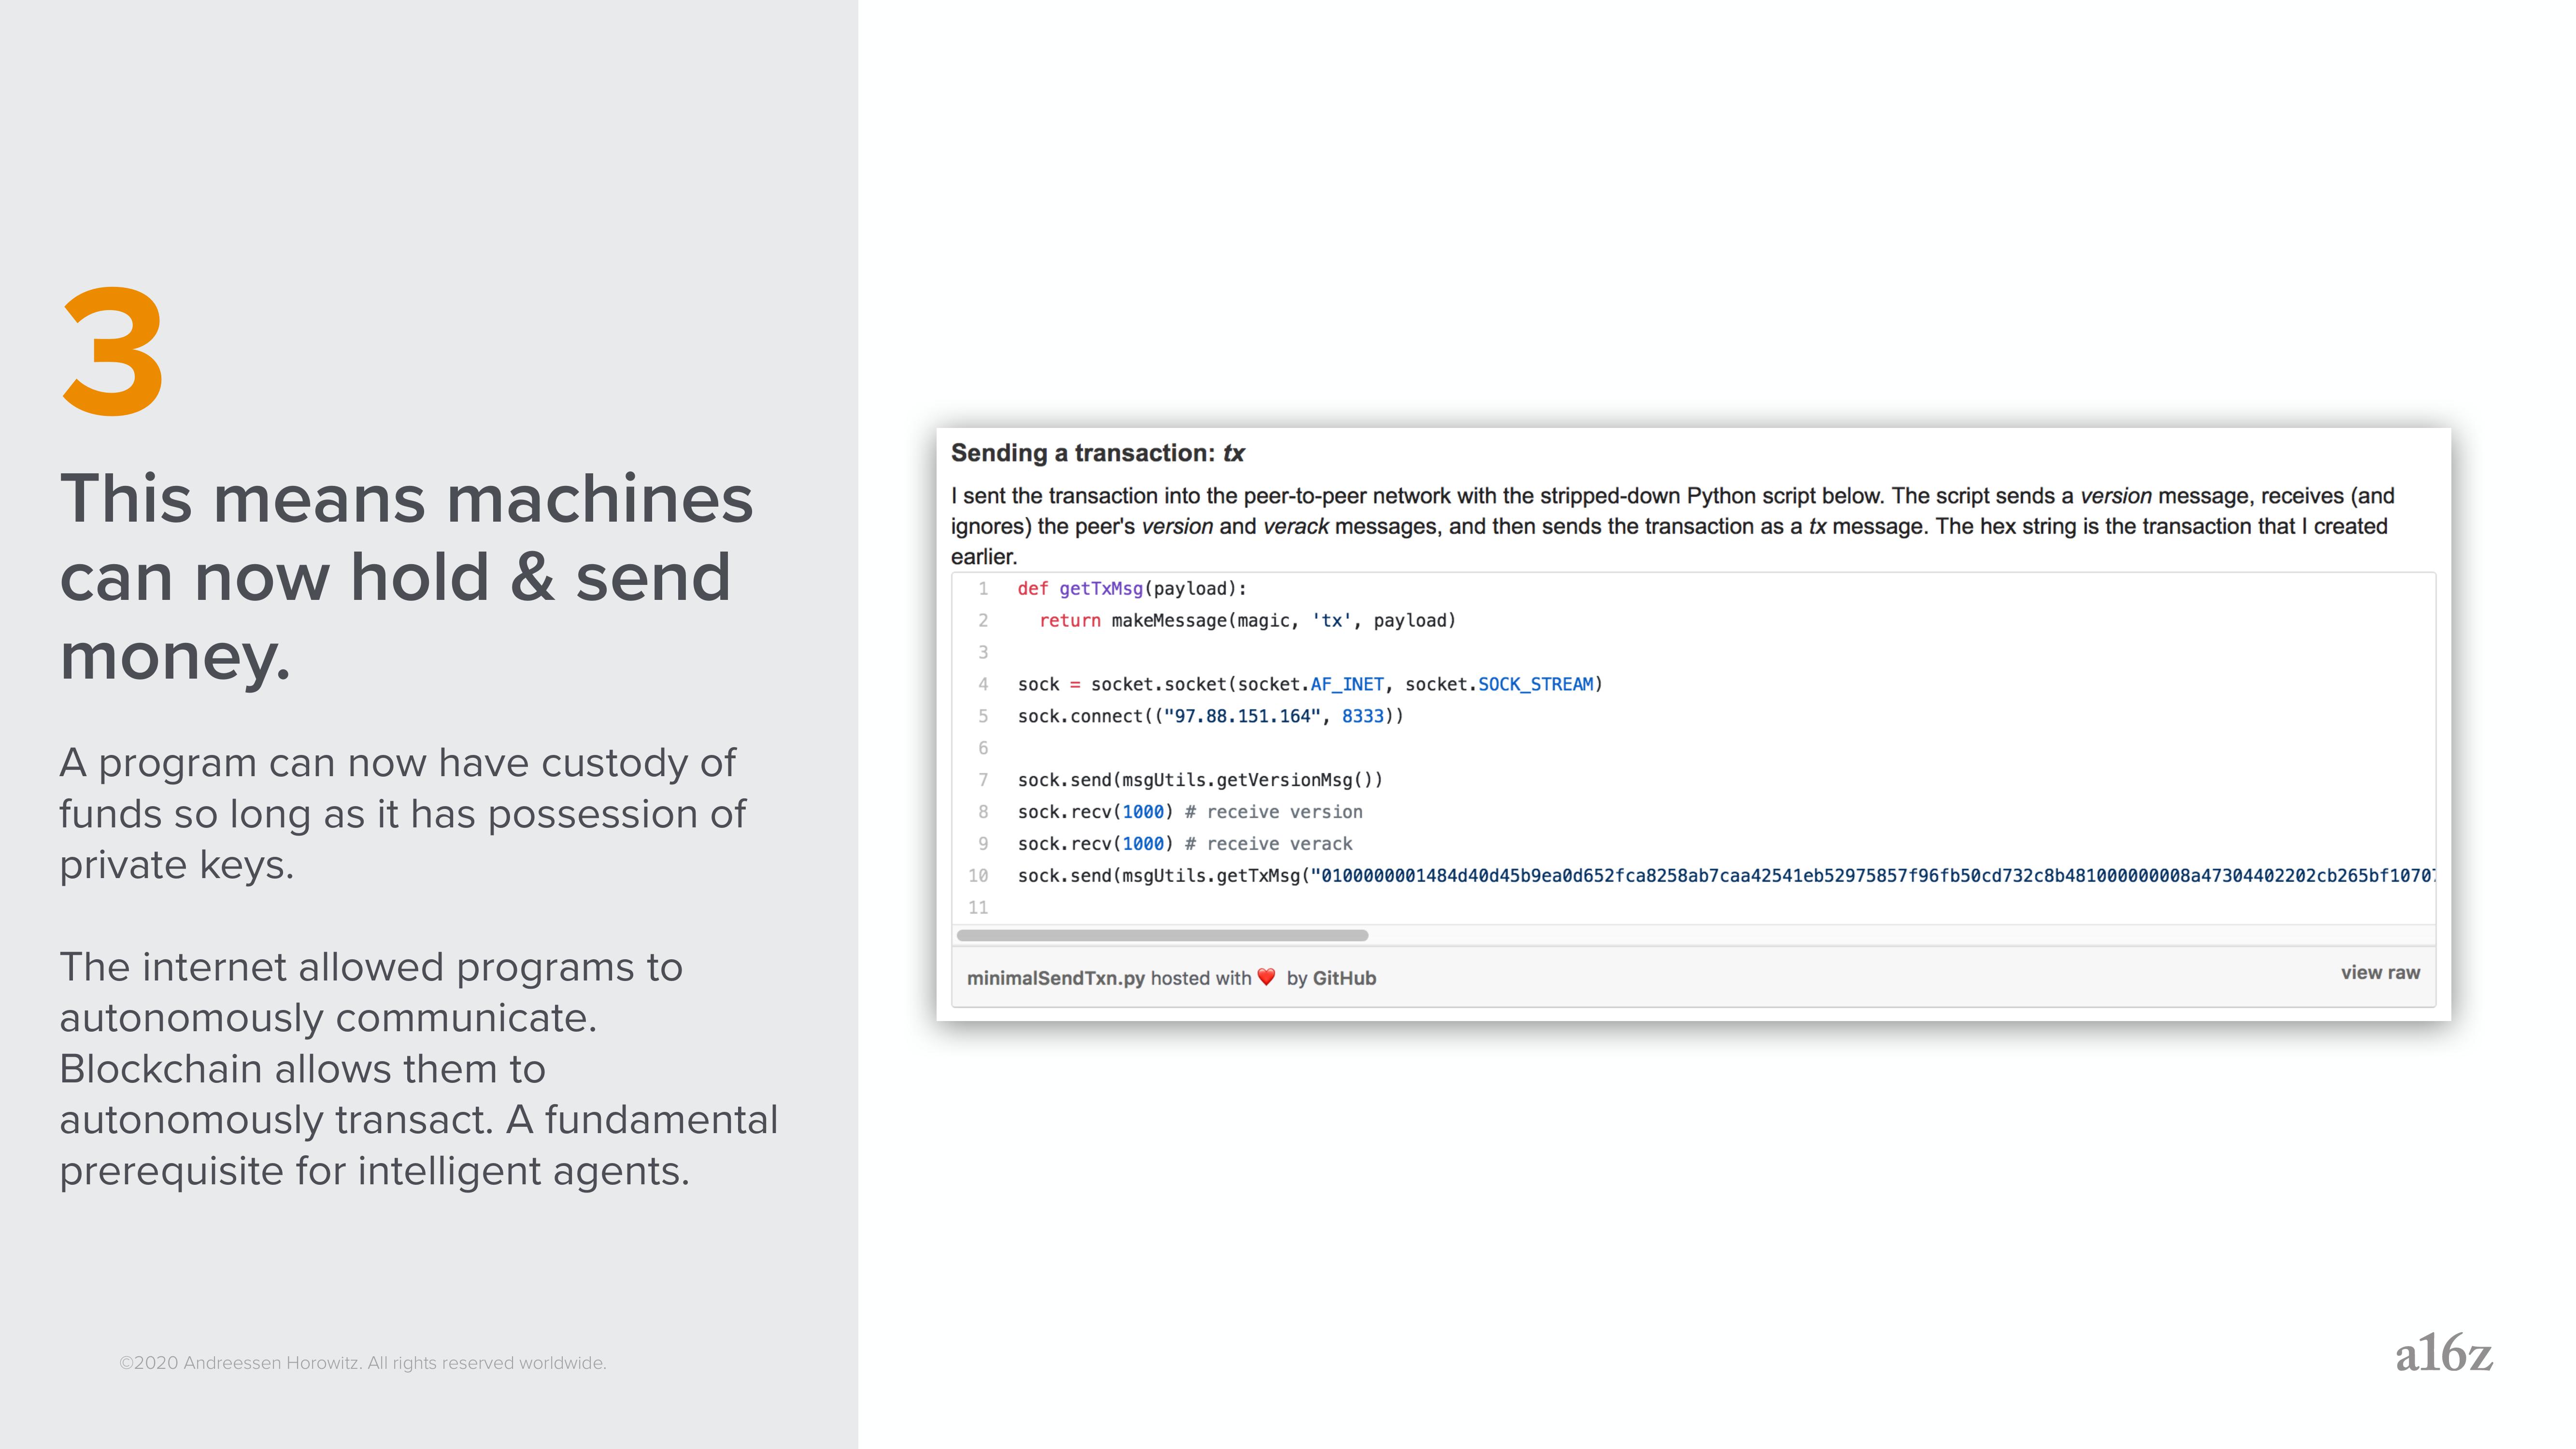
Task: Click the red heart icon in footer
Action: (x=1266, y=977)
